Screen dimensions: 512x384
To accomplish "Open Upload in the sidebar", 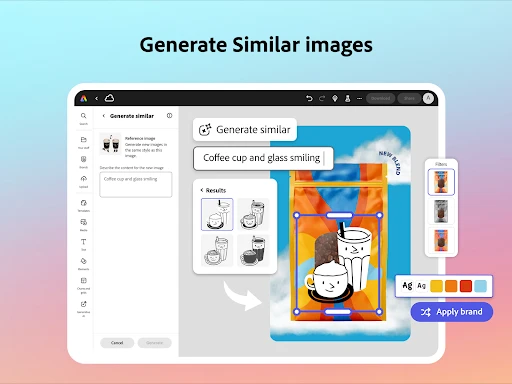I will pyautogui.click(x=83, y=182).
